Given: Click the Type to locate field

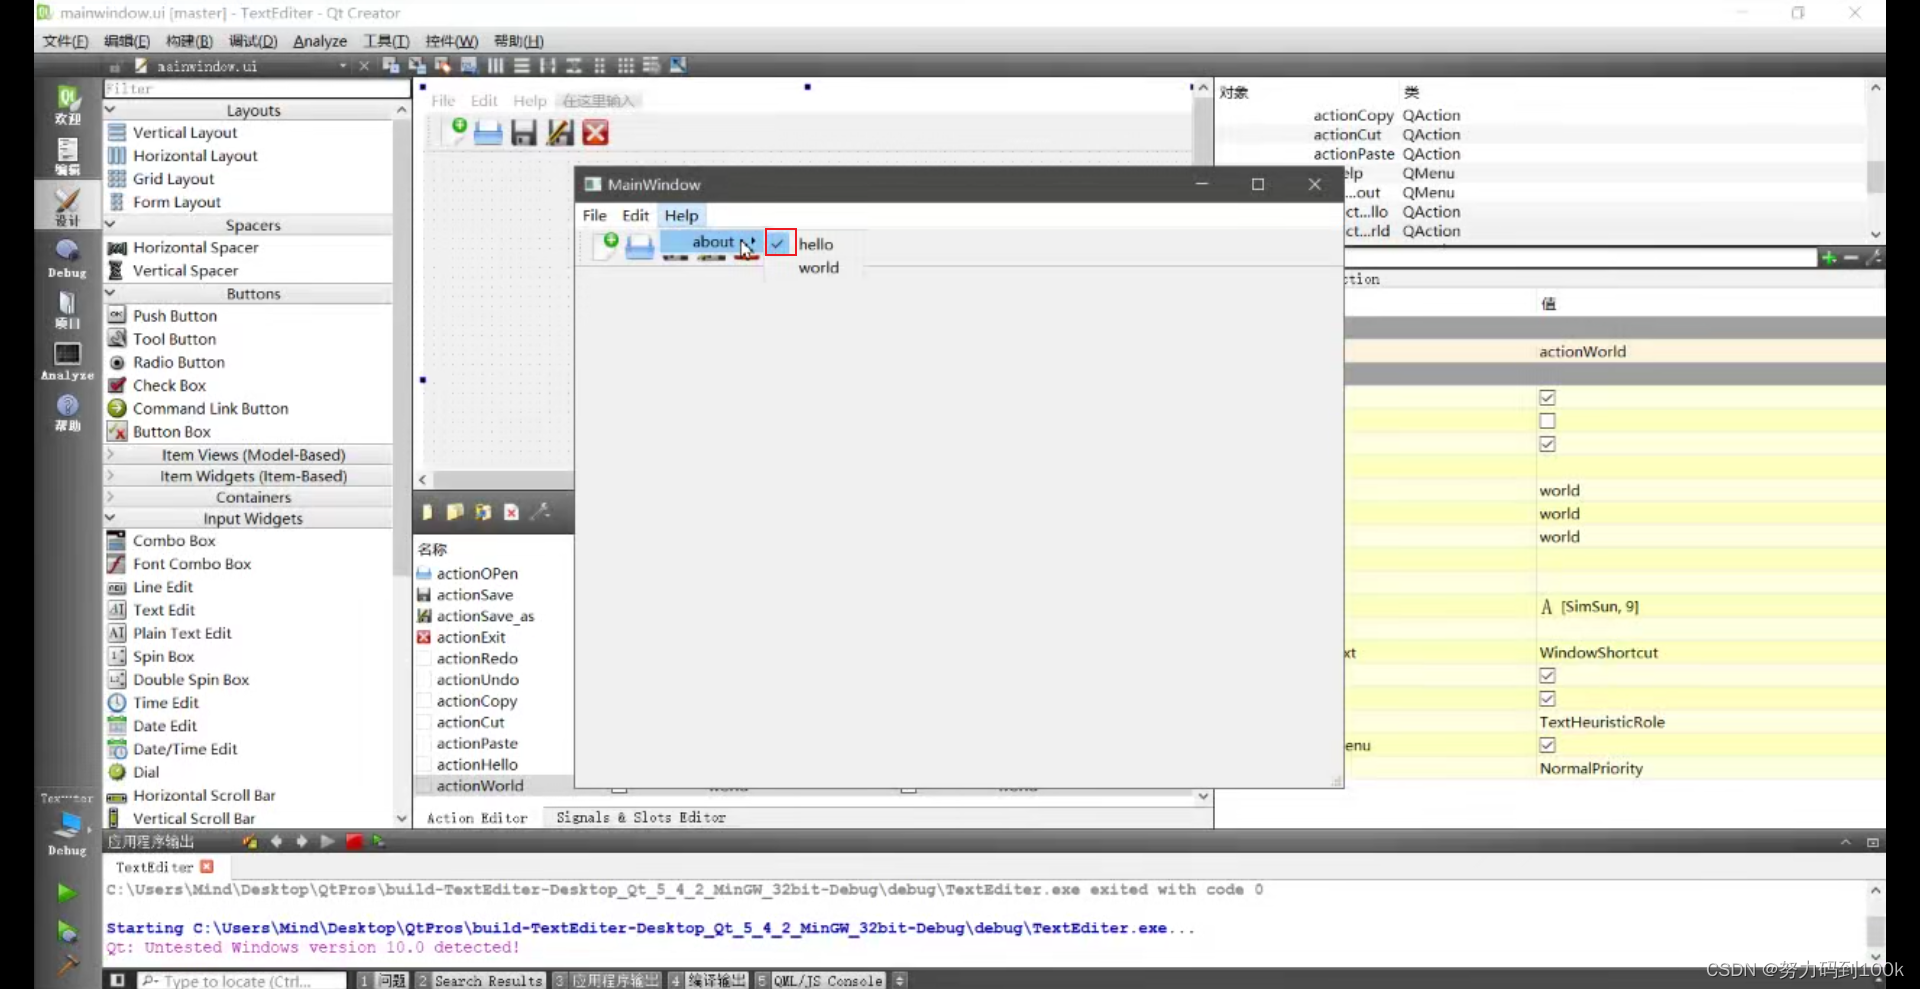Looking at the screenshot, I should pyautogui.click(x=240, y=980).
